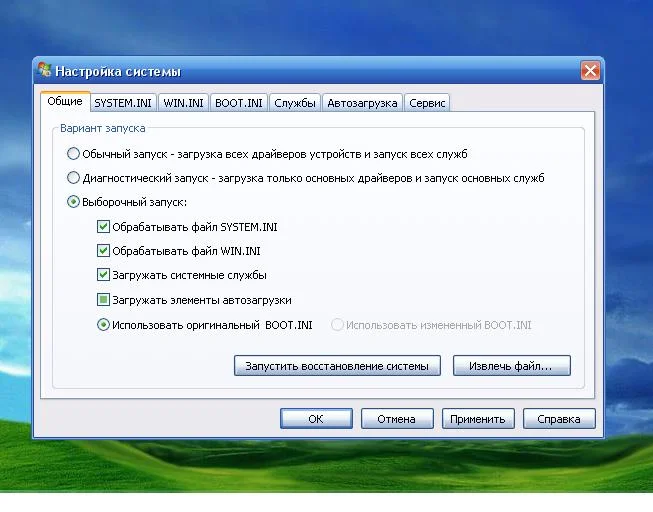Click Использовать измененный BOOT.INI radio button
The width and height of the screenshot is (653, 512).
tap(337, 325)
